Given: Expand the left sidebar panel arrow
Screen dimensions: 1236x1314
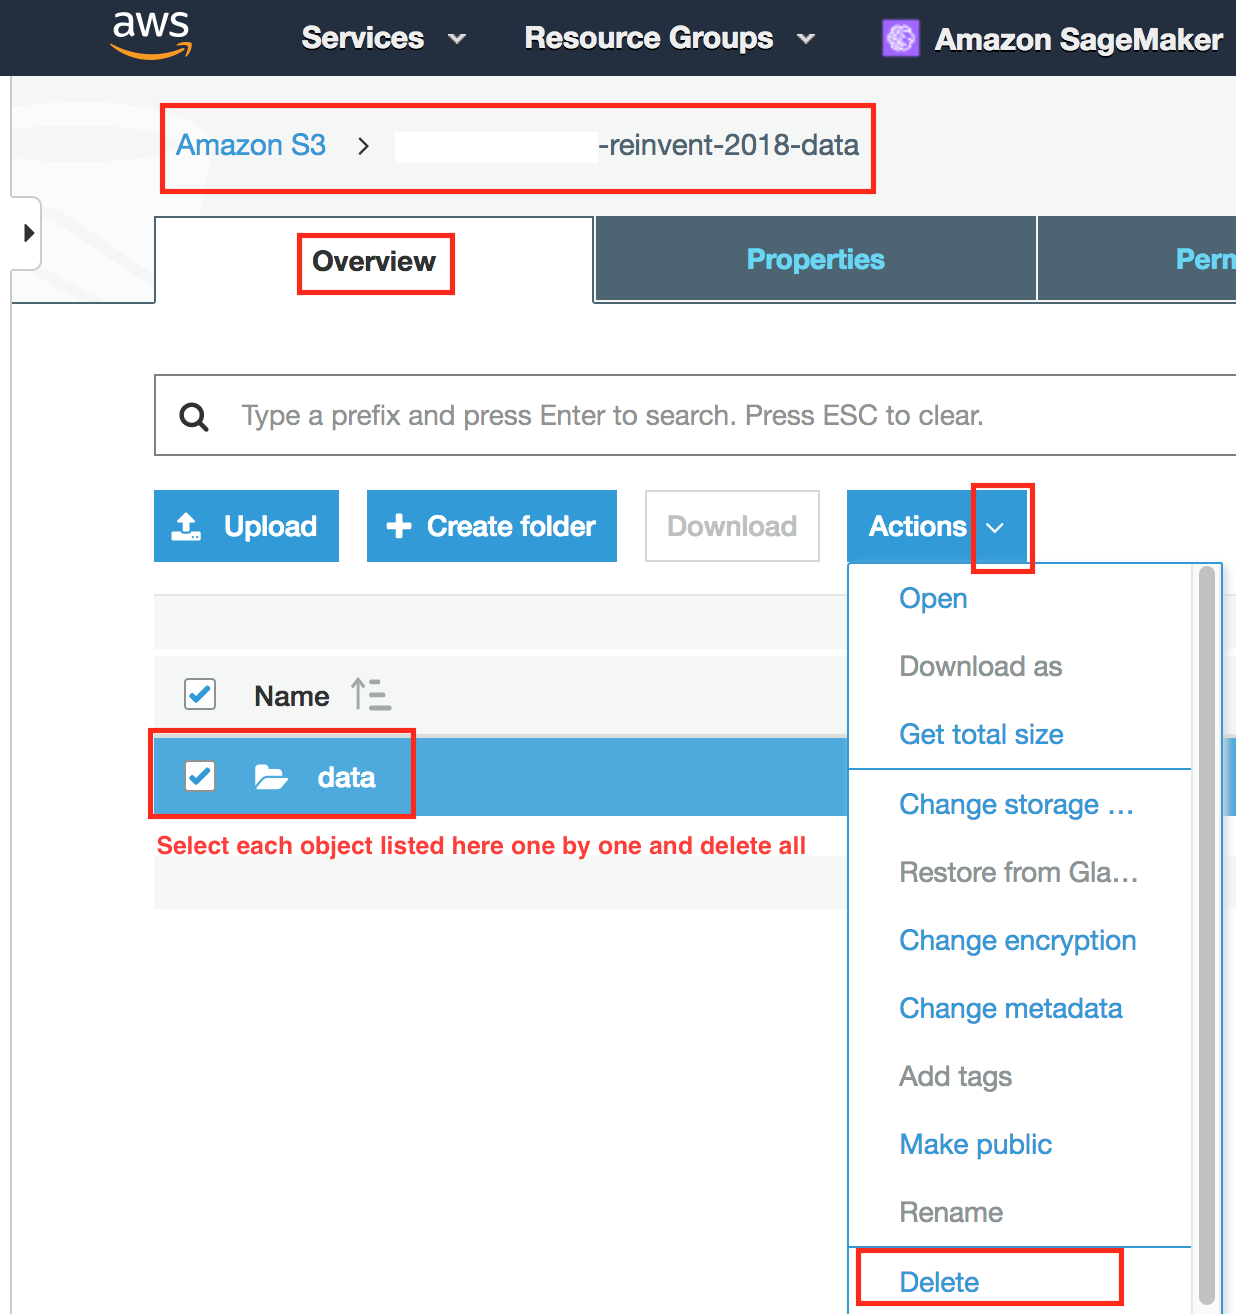Looking at the screenshot, I should point(28,233).
